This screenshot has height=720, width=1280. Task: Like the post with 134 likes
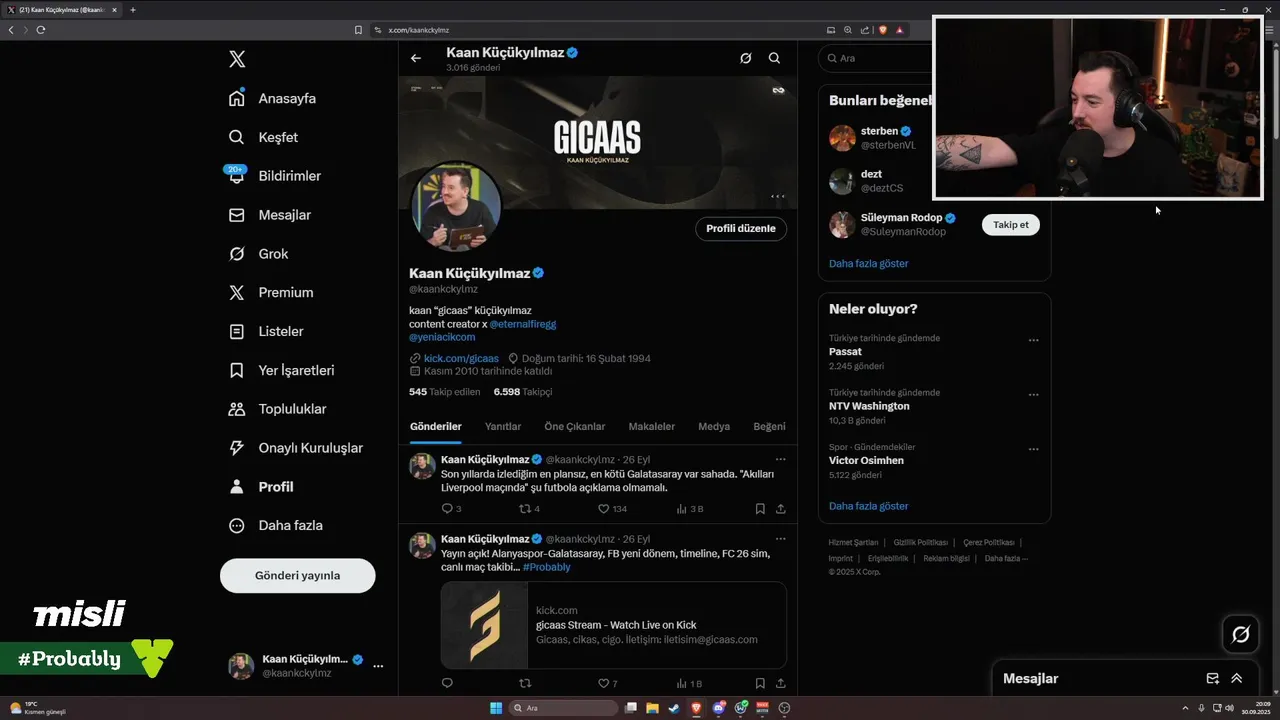(612, 509)
